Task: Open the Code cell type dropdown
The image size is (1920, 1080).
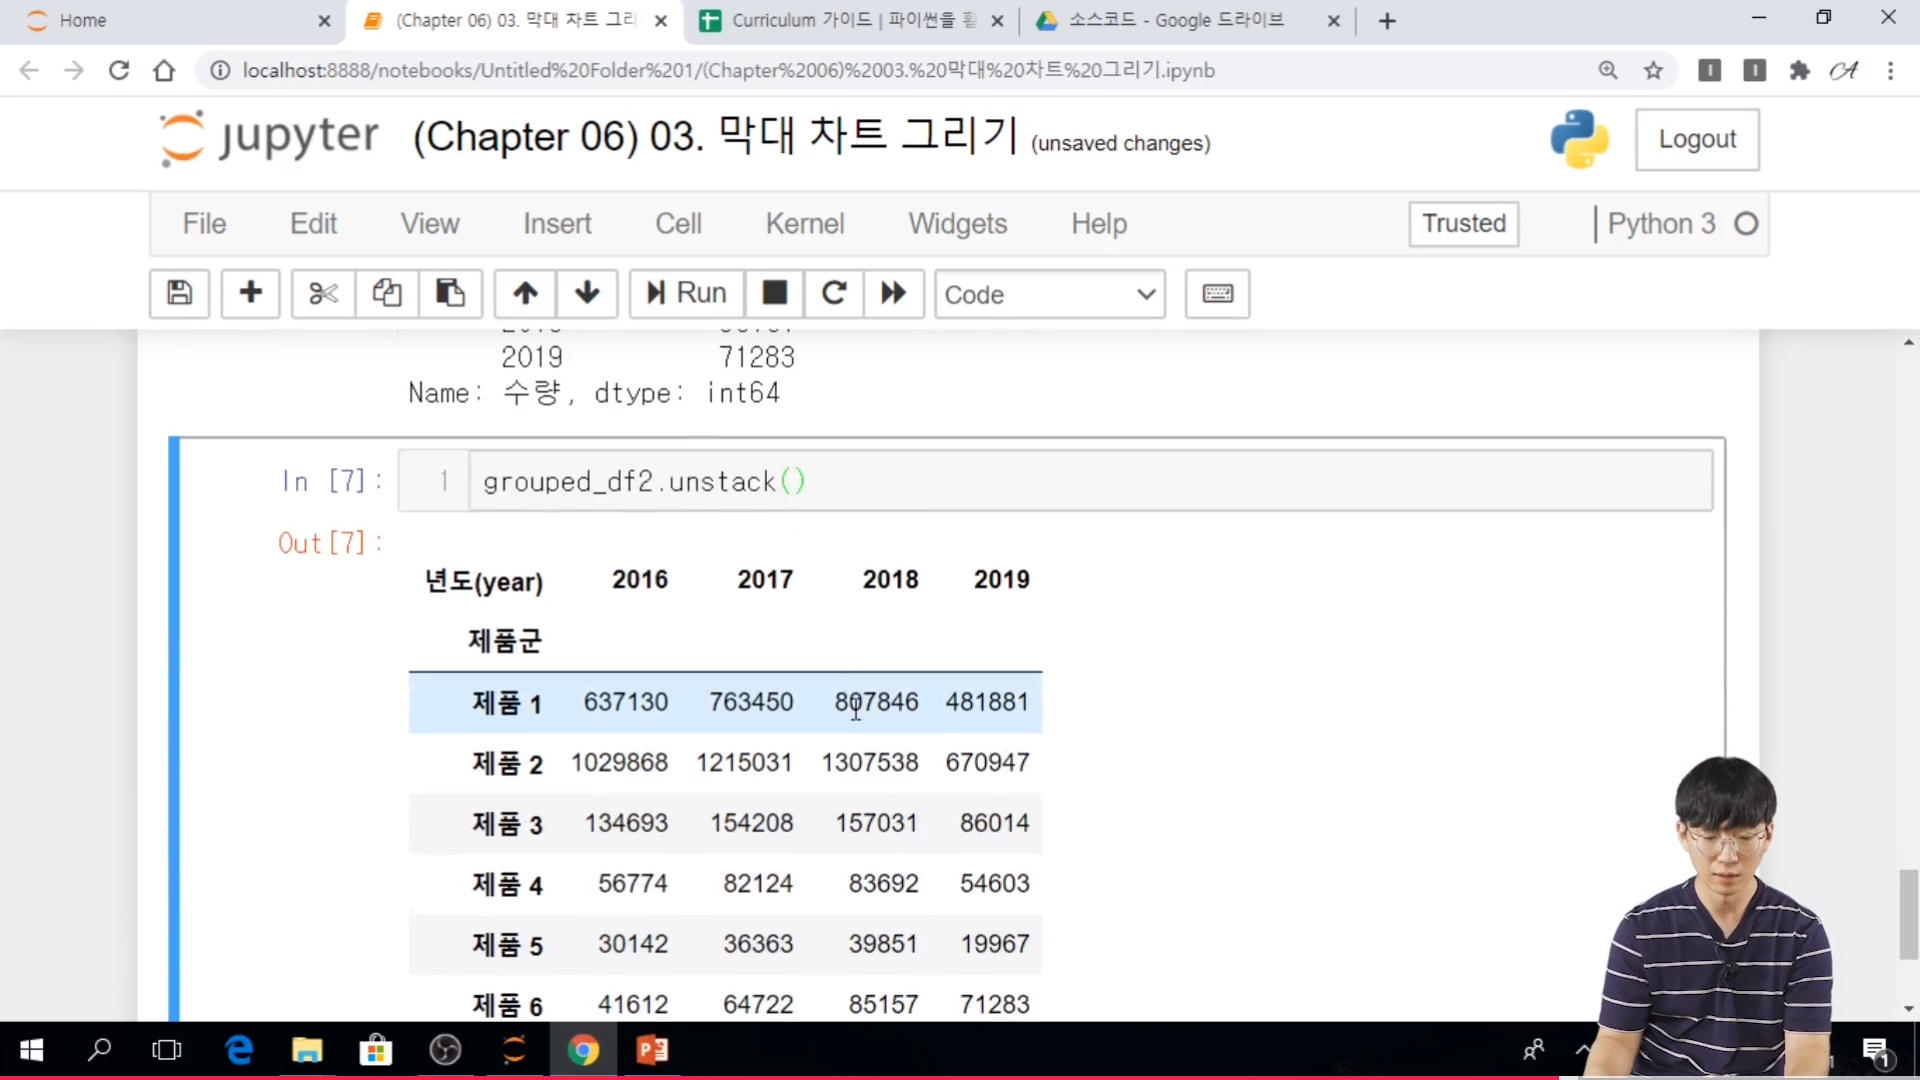Action: pyautogui.click(x=1049, y=294)
